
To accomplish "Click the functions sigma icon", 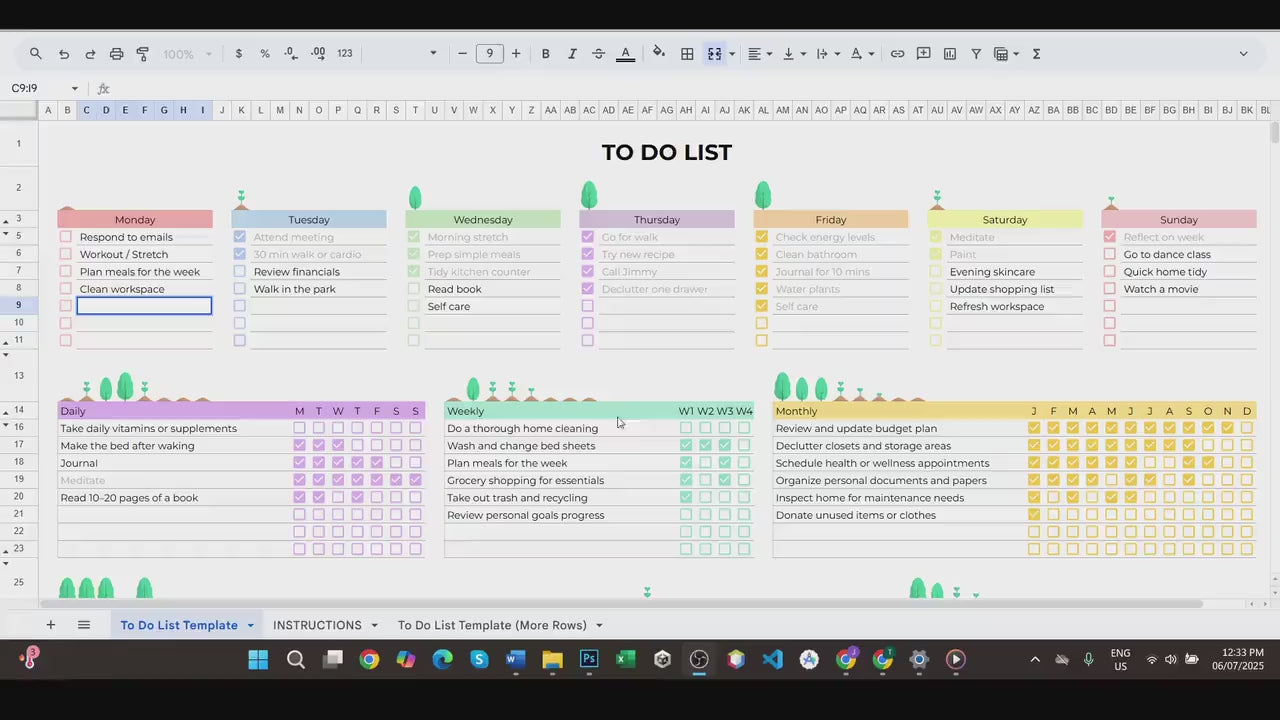I will click(x=1036, y=54).
